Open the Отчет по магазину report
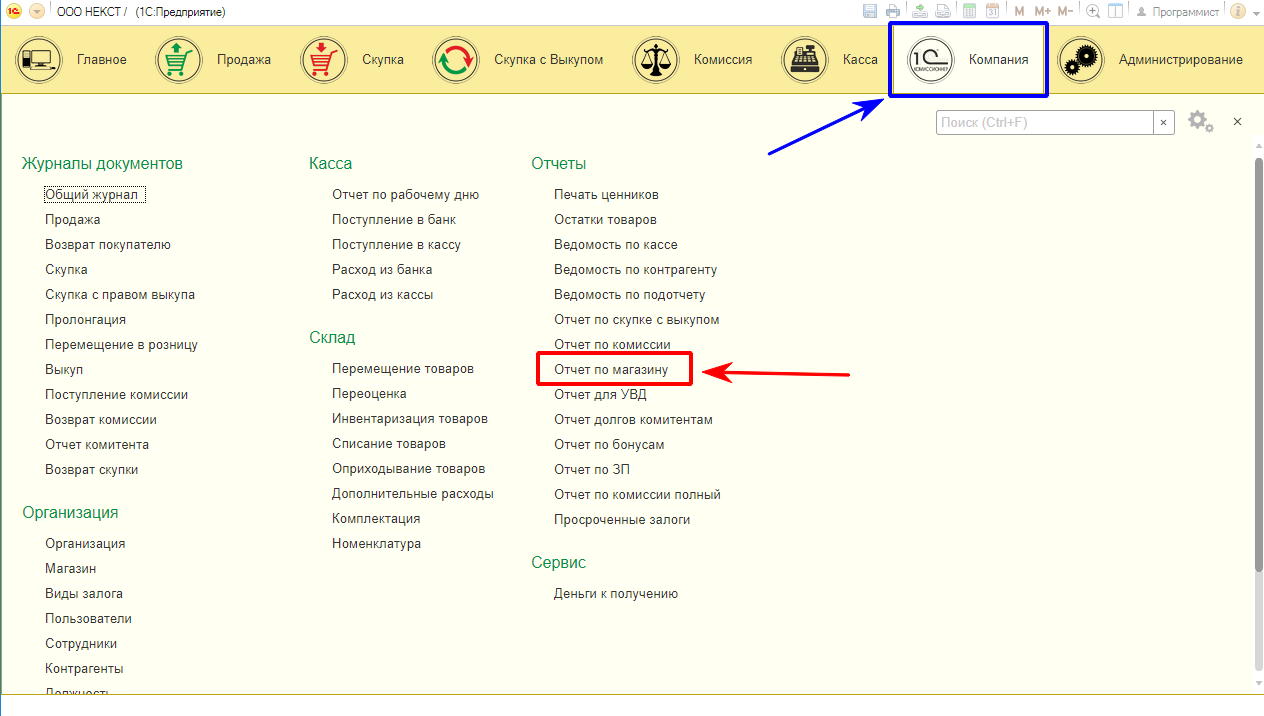Screen dimensions: 1264x716 pos(611,370)
